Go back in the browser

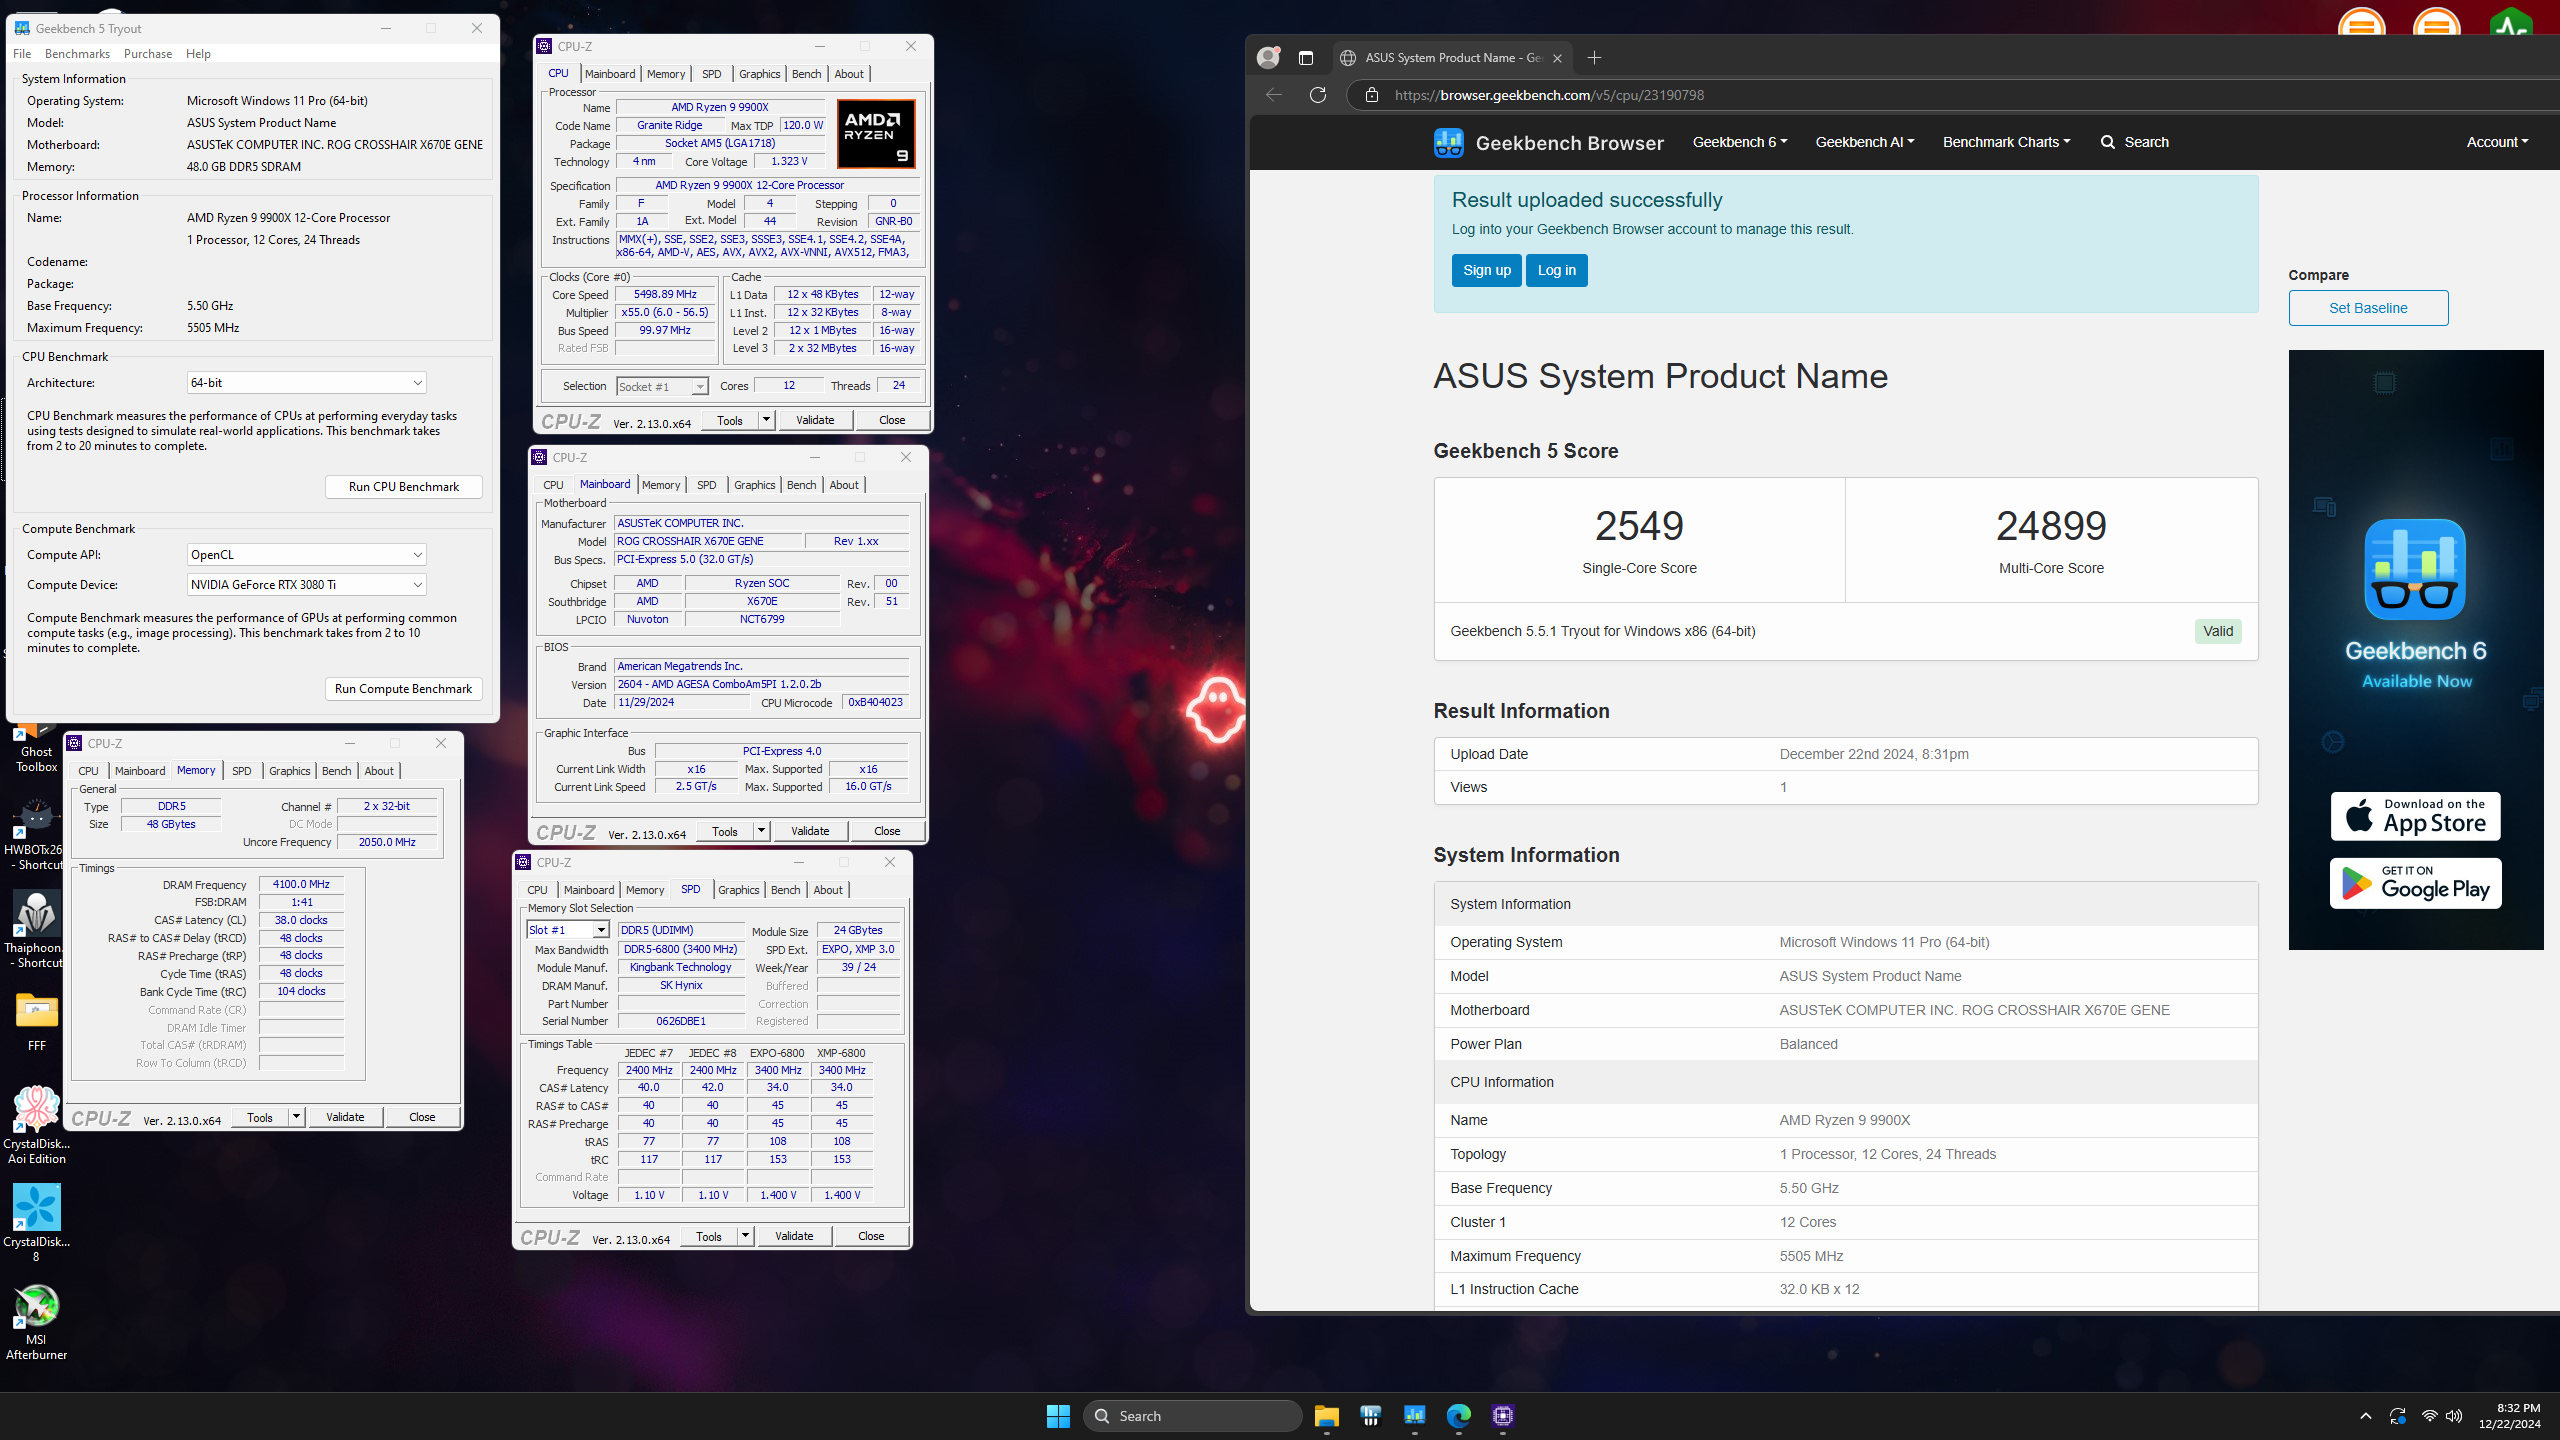tap(1274, 95)
